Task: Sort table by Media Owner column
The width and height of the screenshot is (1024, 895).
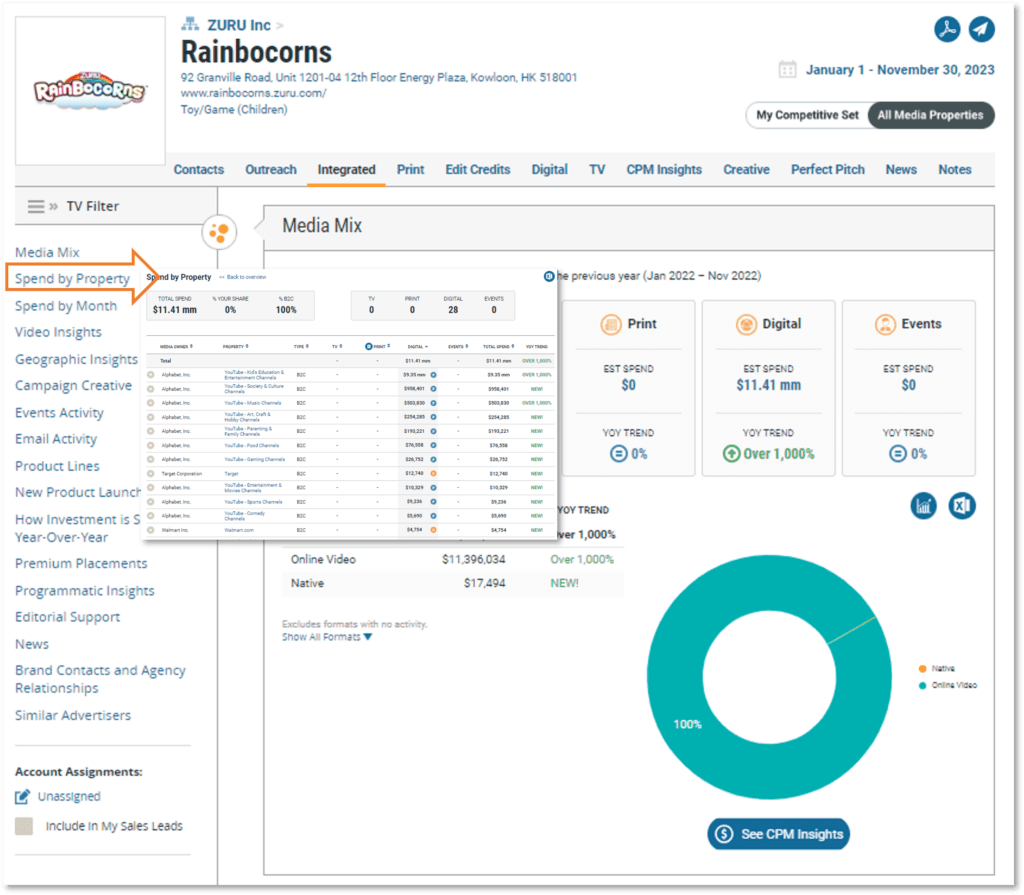Action: tap(176, 347)
